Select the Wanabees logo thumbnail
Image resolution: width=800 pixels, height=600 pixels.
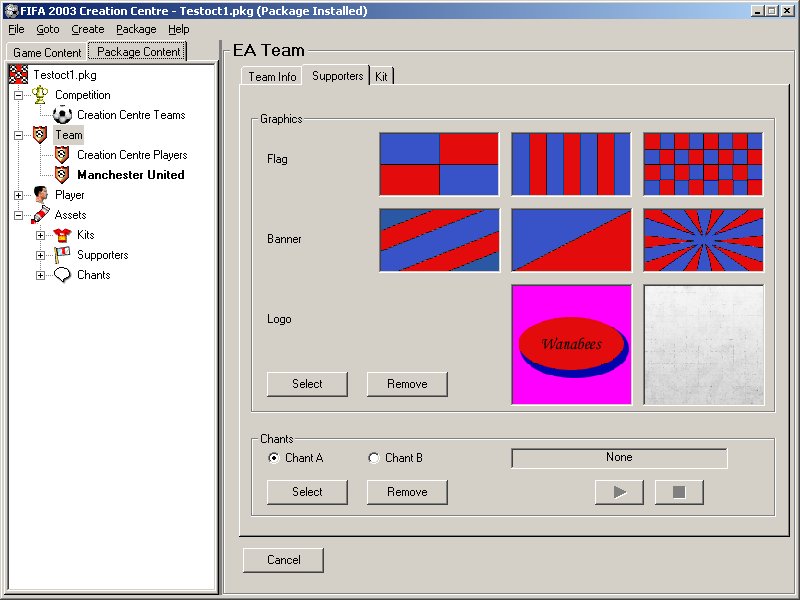pos(571,344)
